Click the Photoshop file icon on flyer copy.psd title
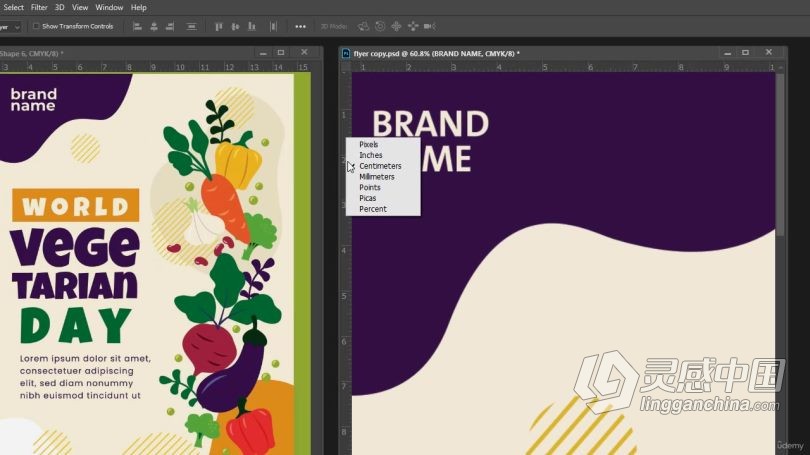The height and width of the screenshot is (455, 810). 346,53
